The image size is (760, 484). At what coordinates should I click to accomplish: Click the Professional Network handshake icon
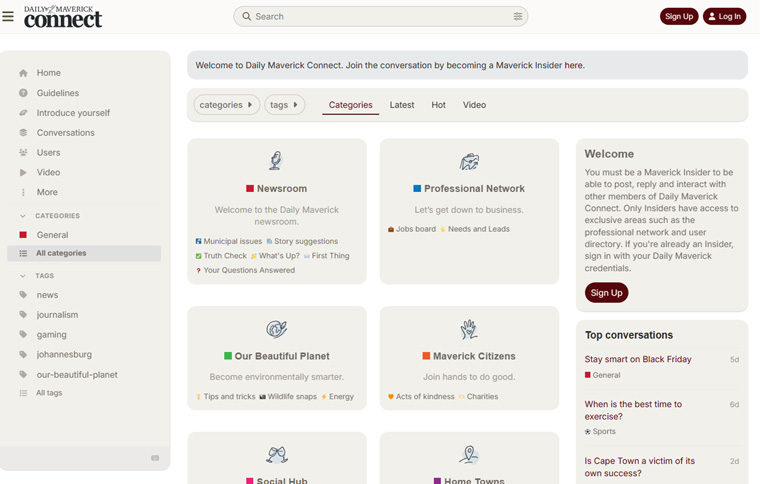(x=469, y=161)
